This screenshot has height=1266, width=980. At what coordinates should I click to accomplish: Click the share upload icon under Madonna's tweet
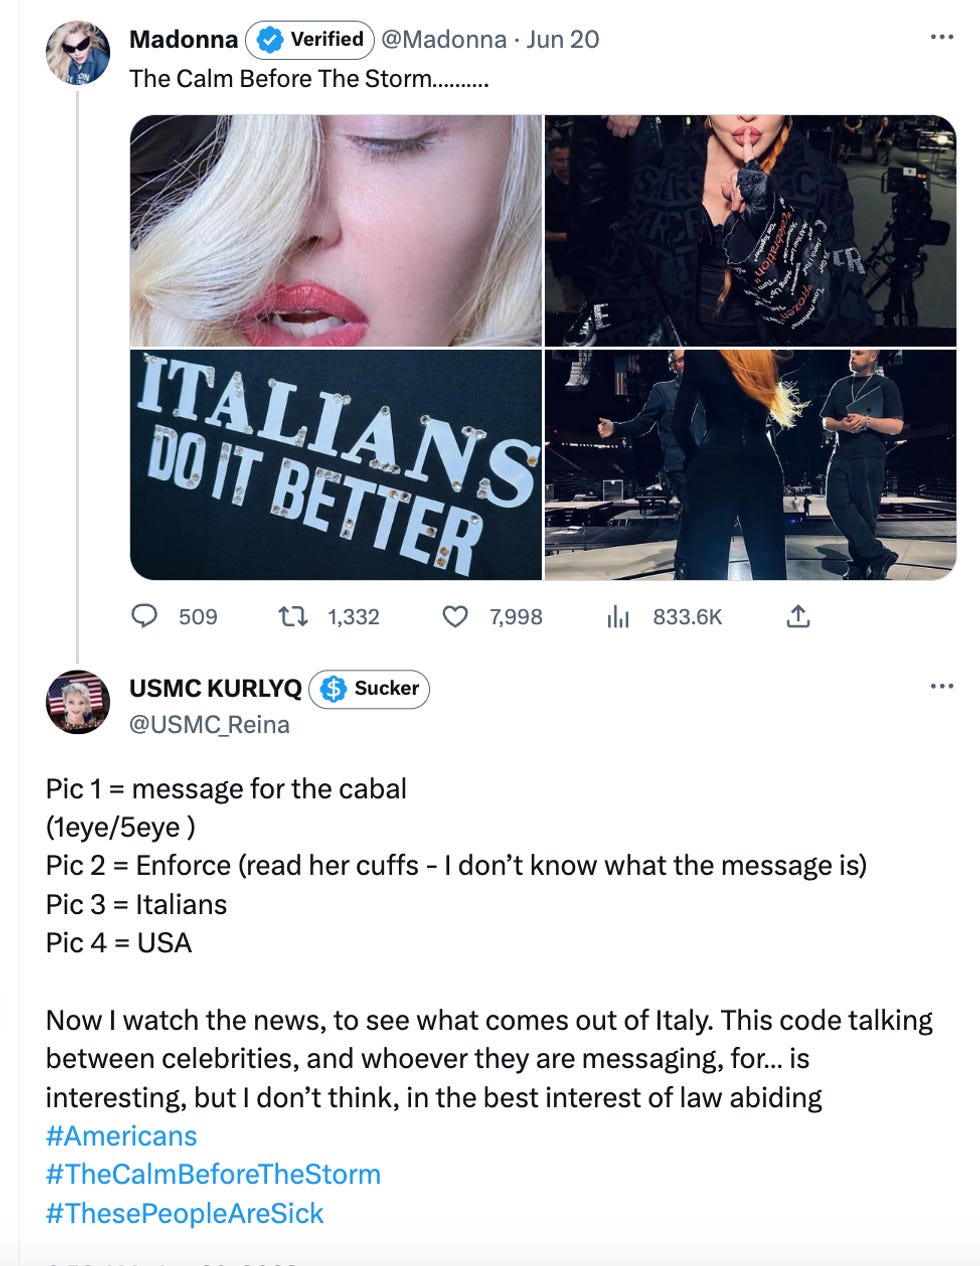[795, 617]
